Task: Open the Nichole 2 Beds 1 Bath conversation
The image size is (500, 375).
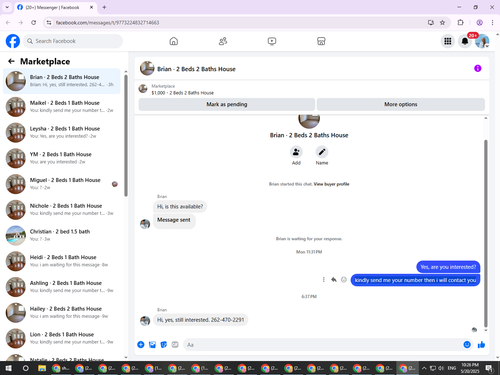Action: point(62,209)
